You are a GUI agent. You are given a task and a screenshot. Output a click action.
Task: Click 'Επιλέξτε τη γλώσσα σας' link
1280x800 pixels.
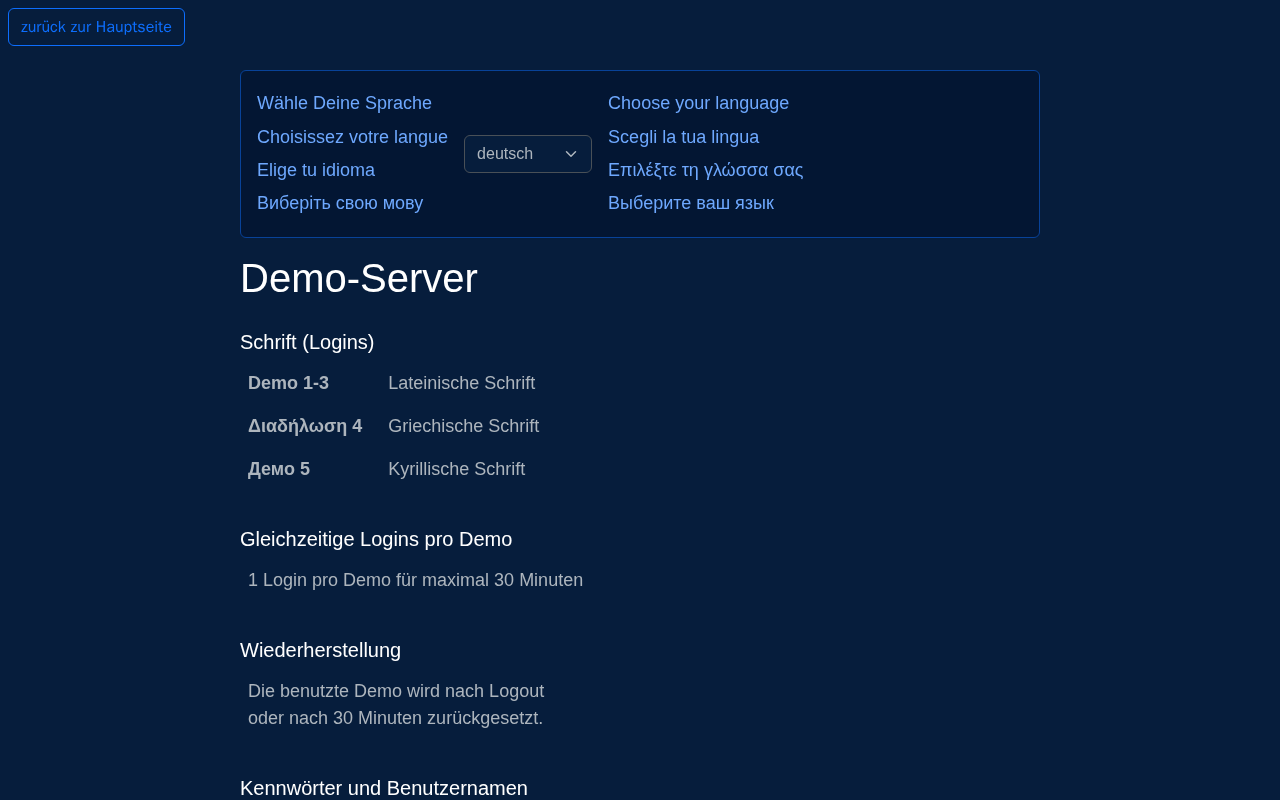coord(705,170)
